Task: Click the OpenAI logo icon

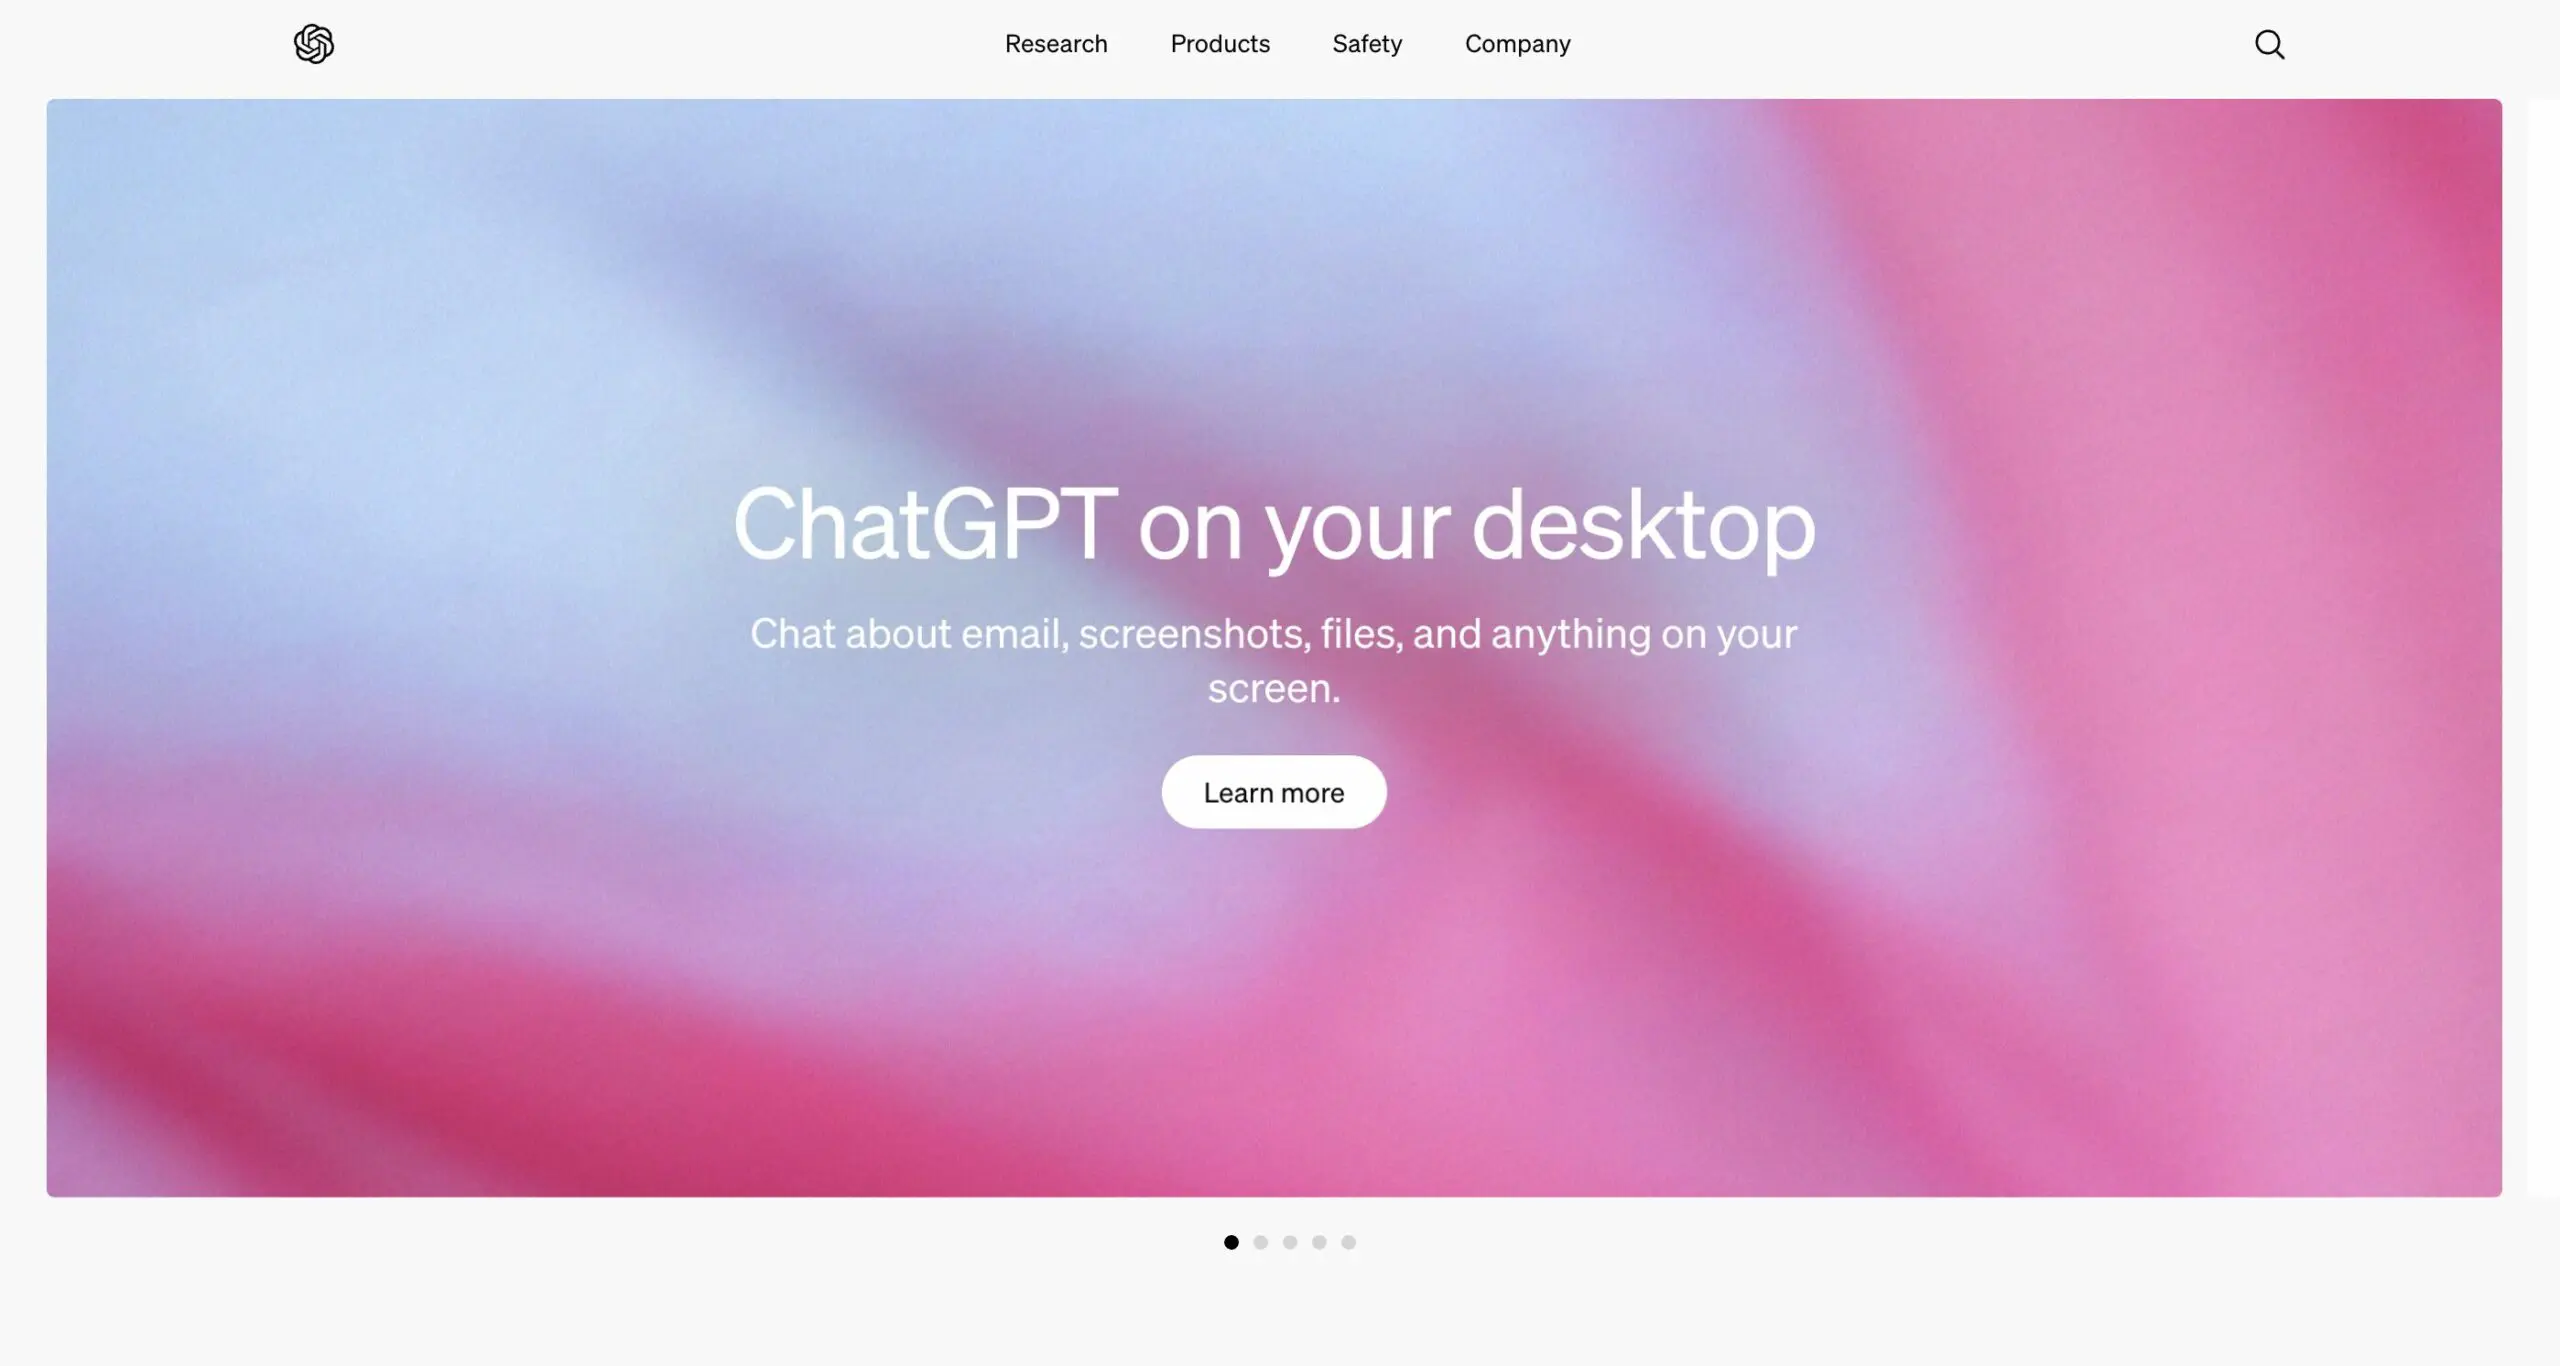Action: [x=313, y=42]
